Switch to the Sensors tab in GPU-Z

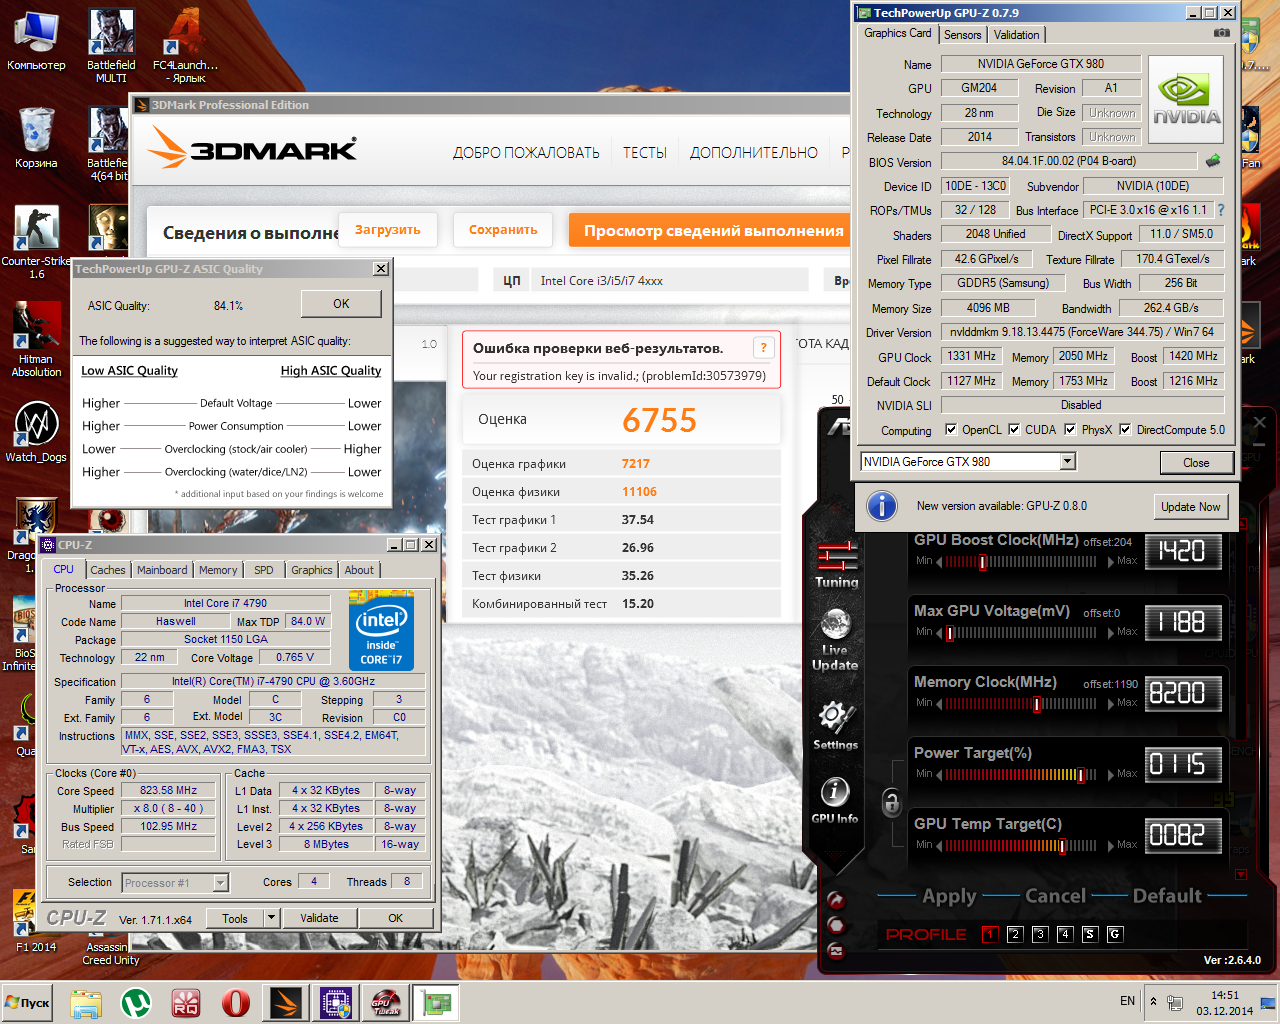pyautogui.click(x=963, y=35)
